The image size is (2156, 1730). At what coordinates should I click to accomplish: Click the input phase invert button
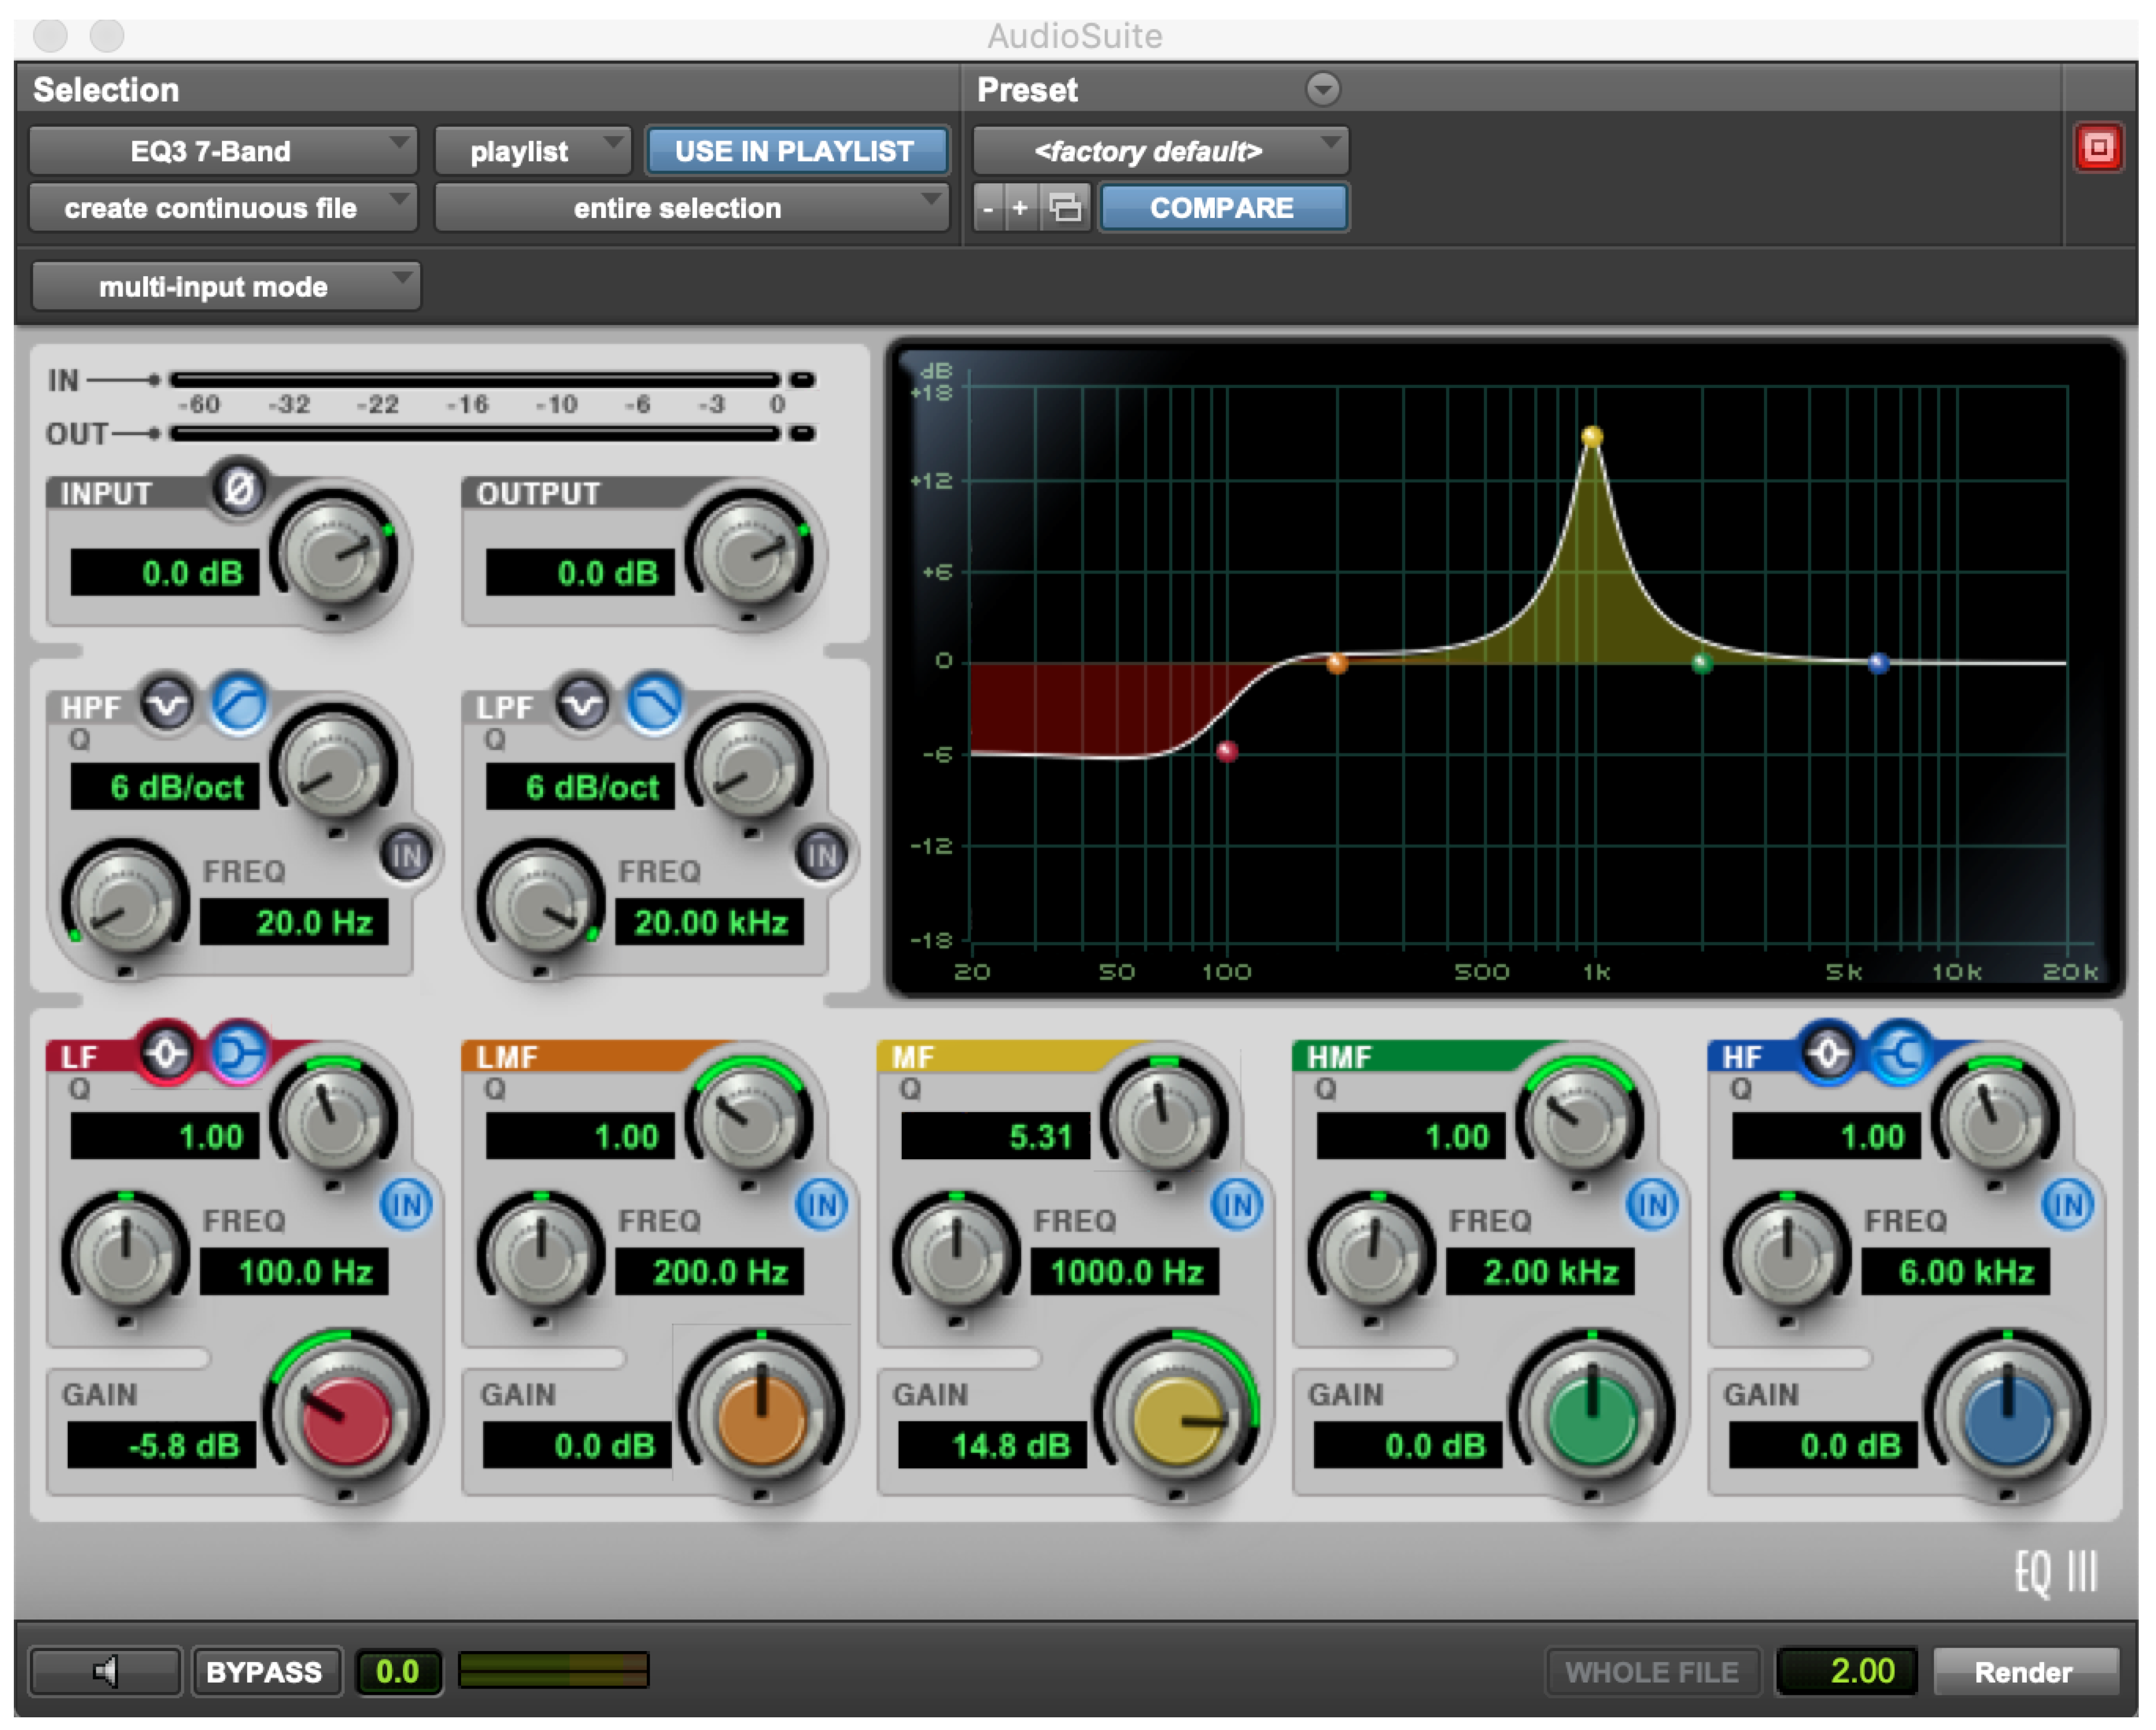click(x=239, y=489)
